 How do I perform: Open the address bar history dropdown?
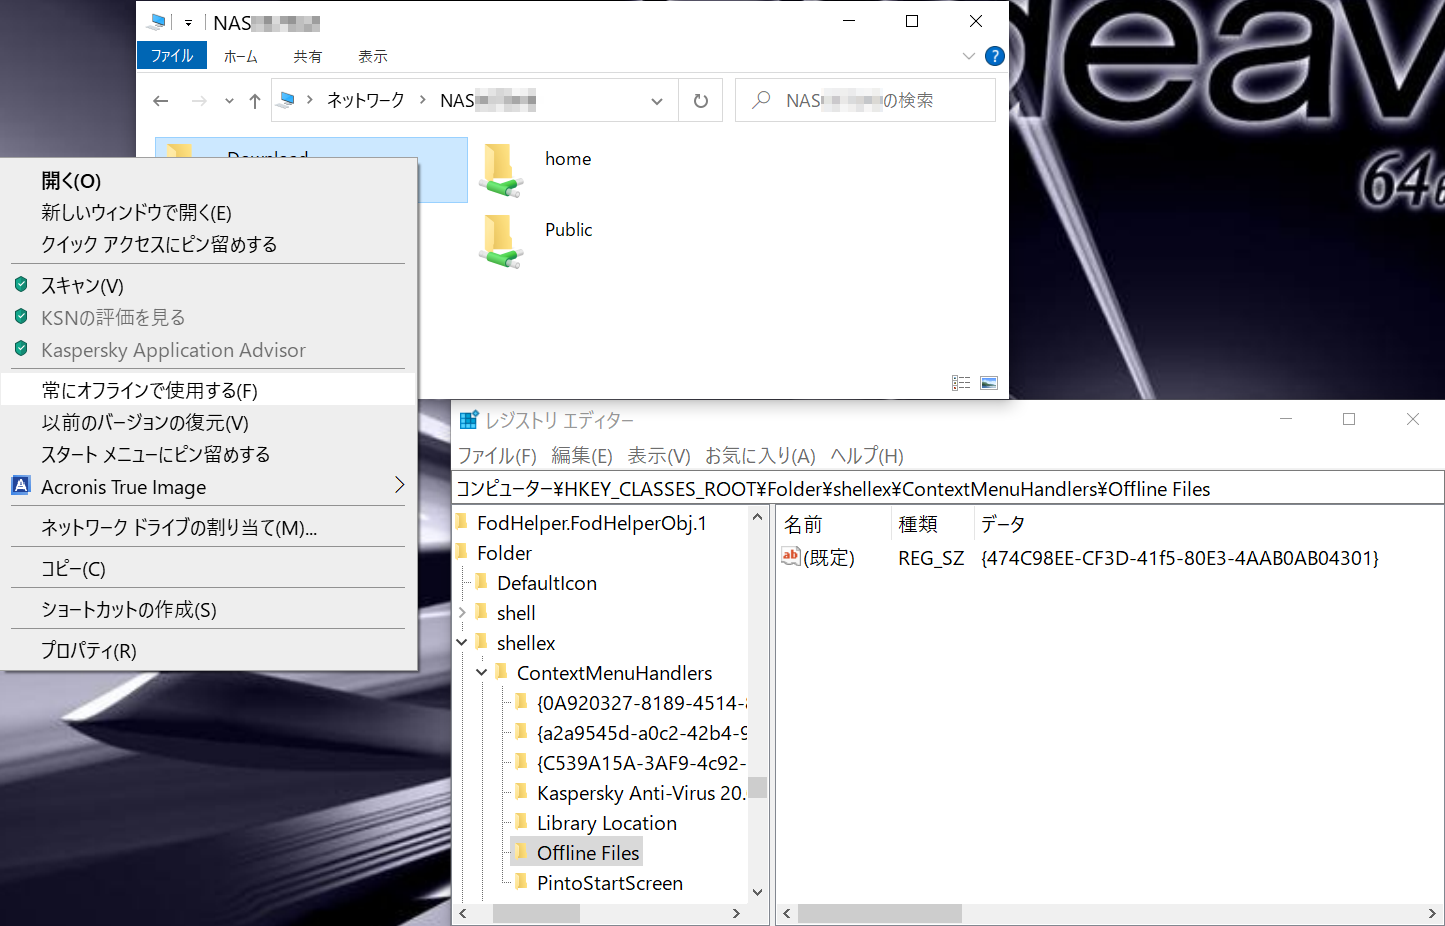(x=657, y=101)
